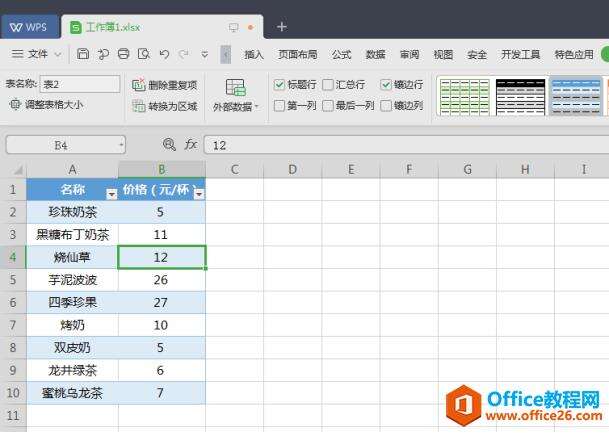Image resolution: width=609 pixels, height=433 pixels.
Task: Check the 汇总行 checkbox
Action: pyautogui.click(x=328, y=85)
